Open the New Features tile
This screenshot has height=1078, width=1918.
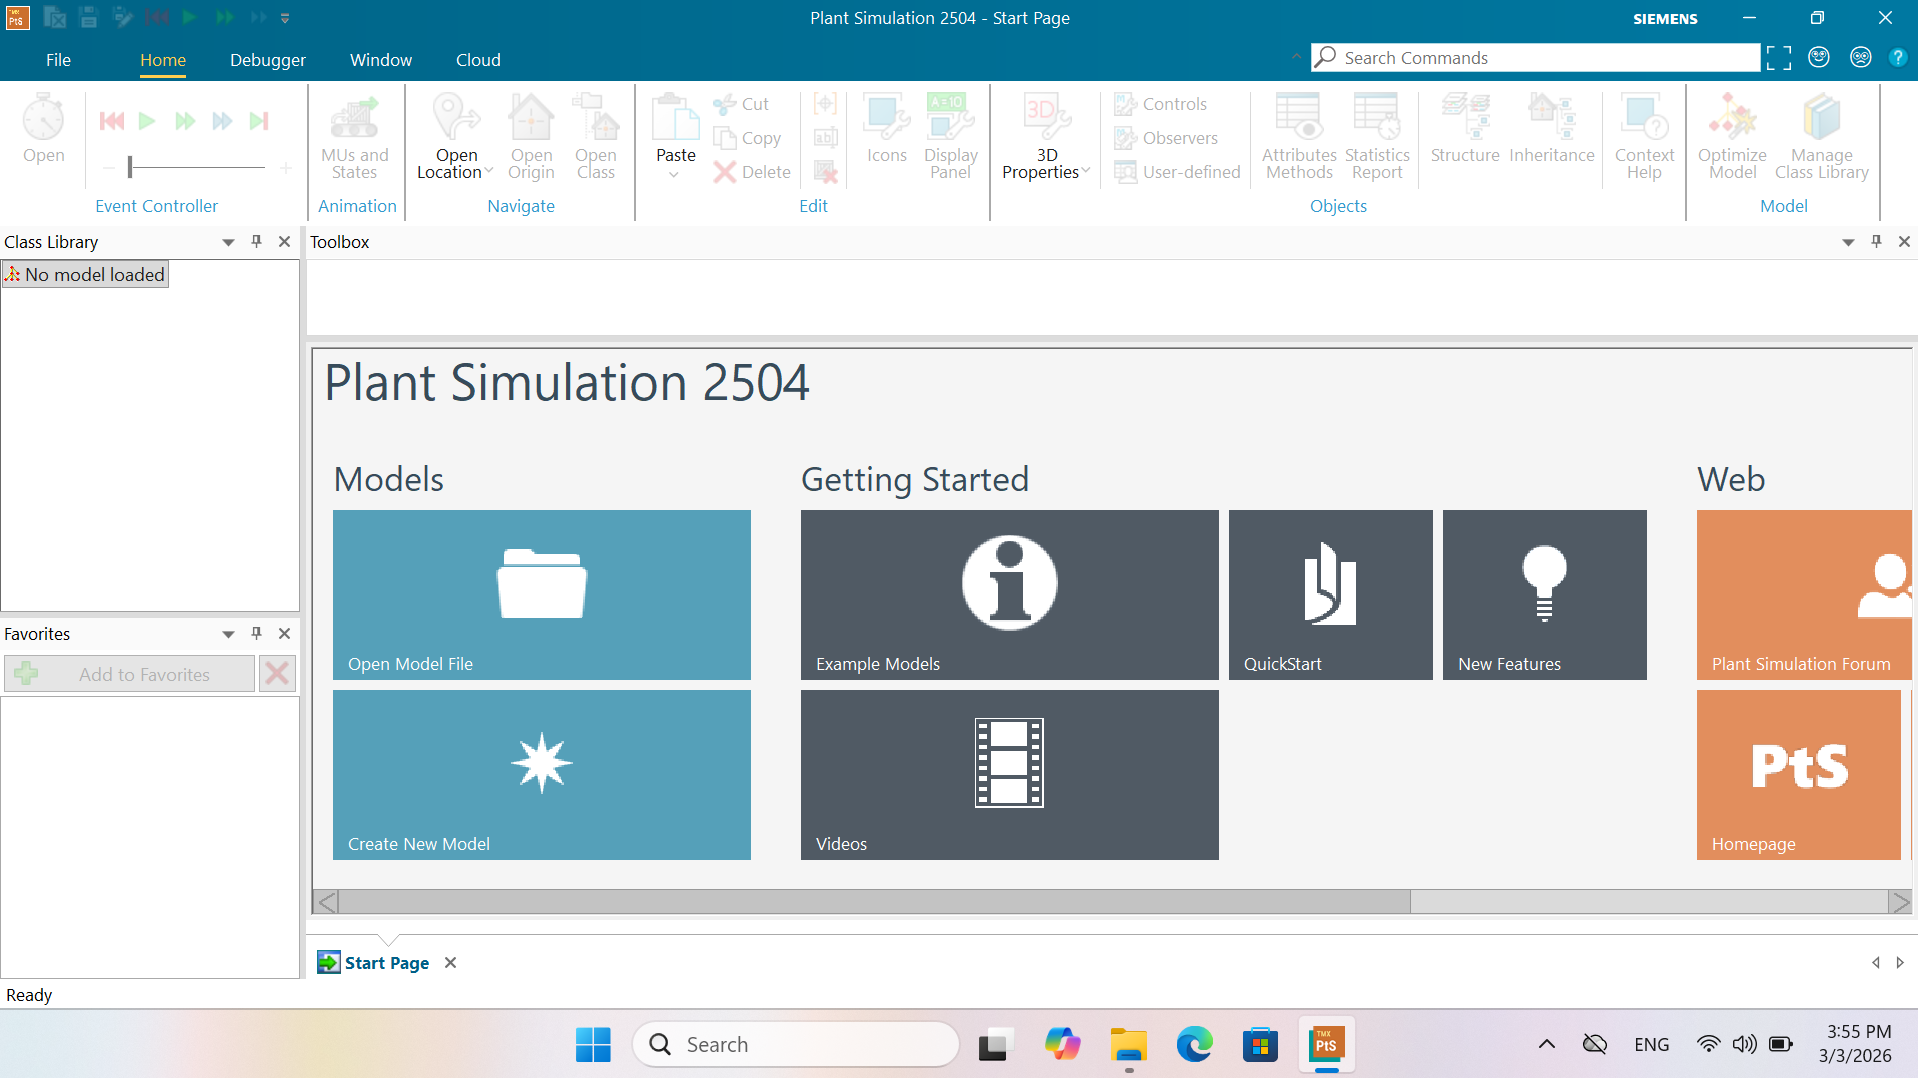tap(1545, 595)
